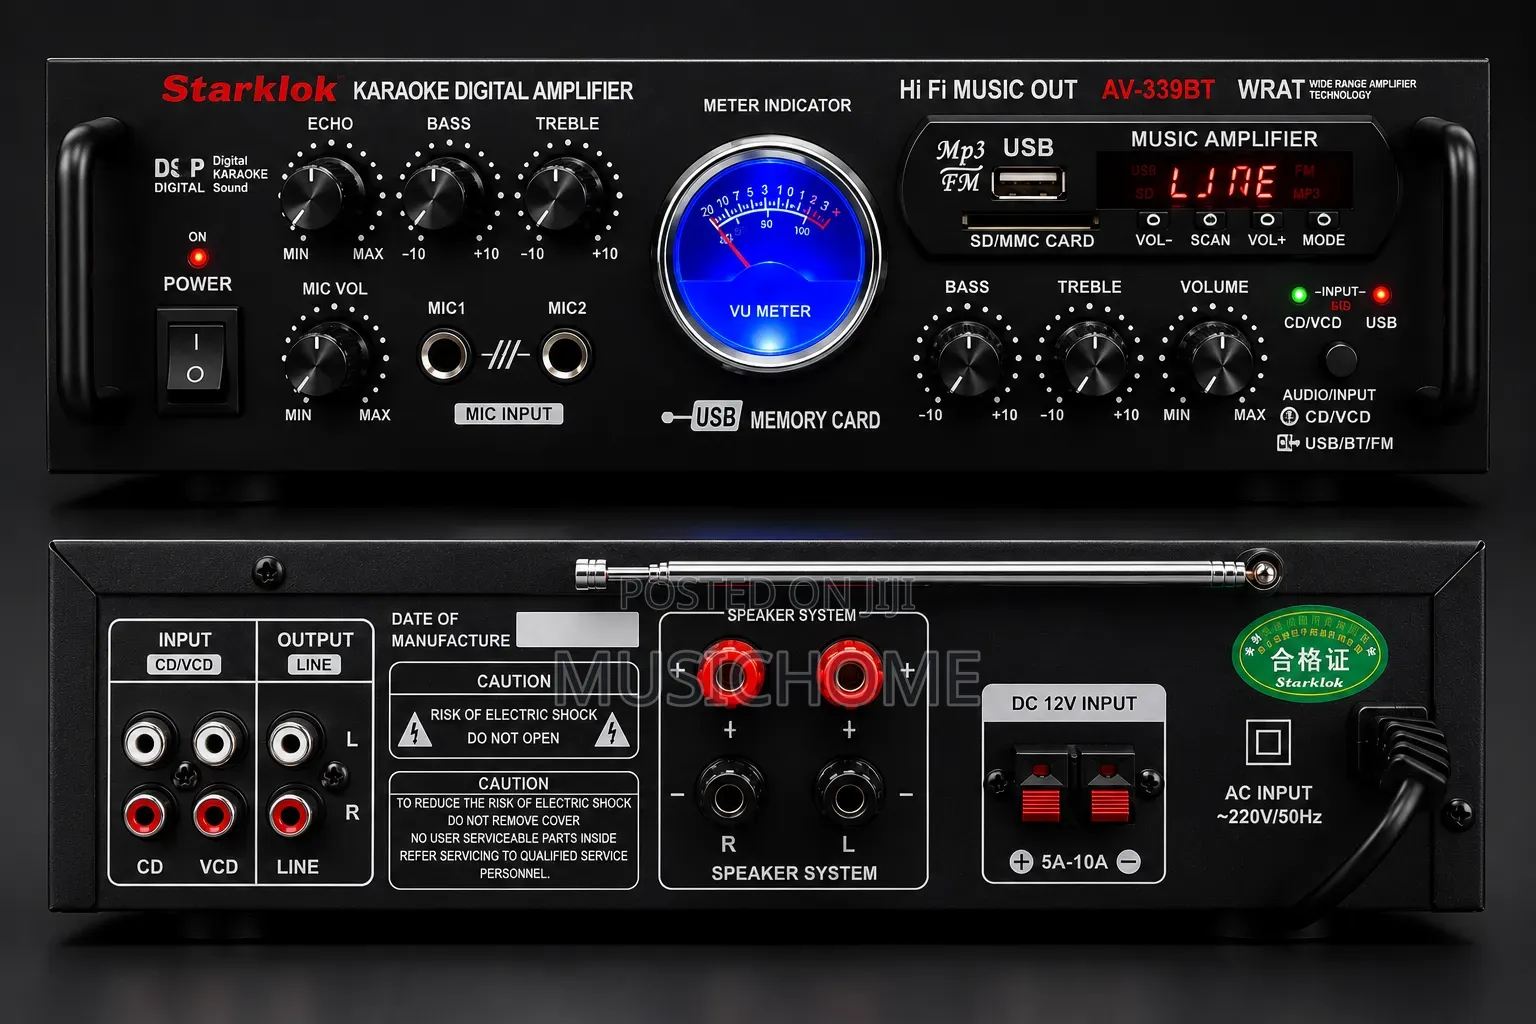Click the red R+ speaker terminal

(730, 673)
